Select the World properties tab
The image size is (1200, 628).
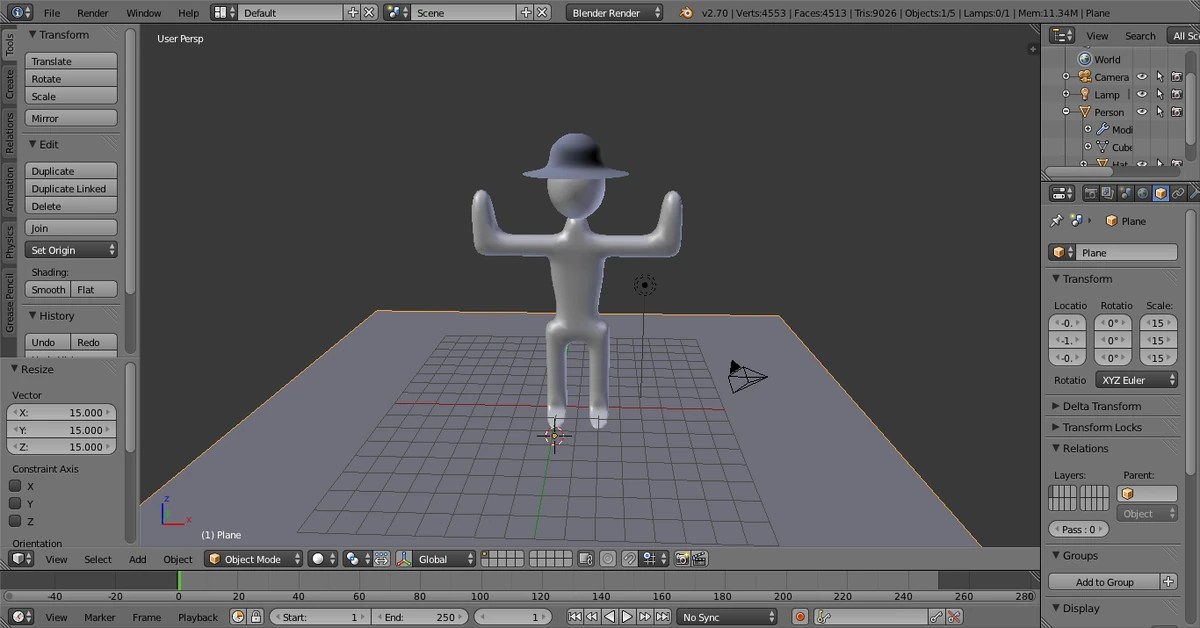[x=1142, y=192]
